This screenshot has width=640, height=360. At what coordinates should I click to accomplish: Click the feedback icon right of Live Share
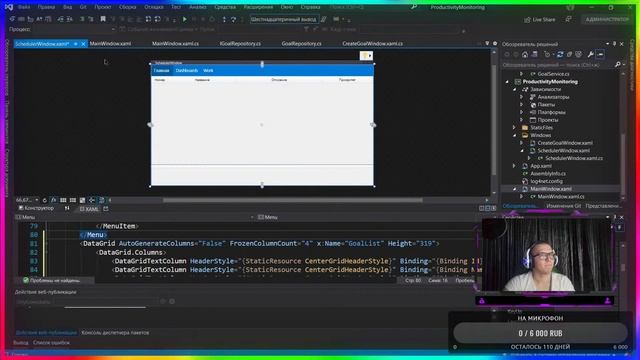(569, 19)
